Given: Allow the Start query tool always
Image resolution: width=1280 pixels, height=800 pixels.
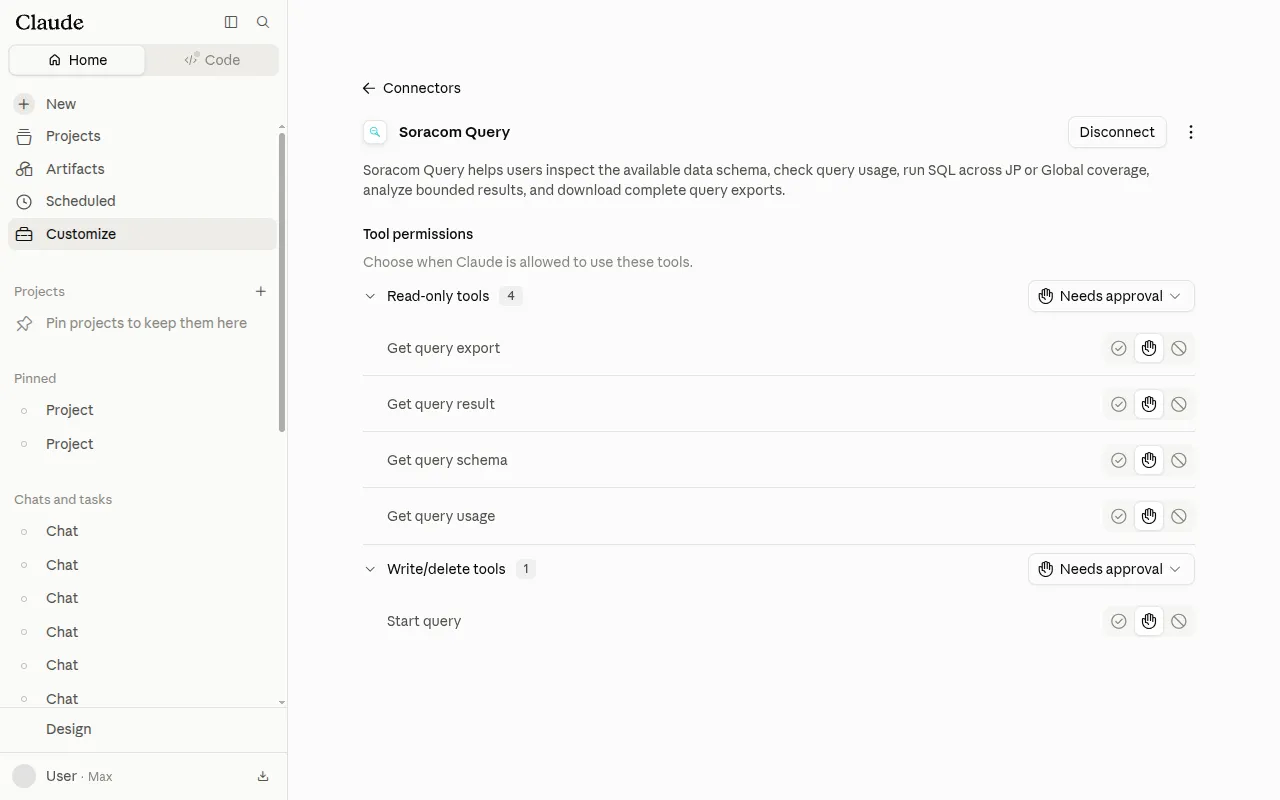Looking at the screenshot, I should click(1119, 621).
